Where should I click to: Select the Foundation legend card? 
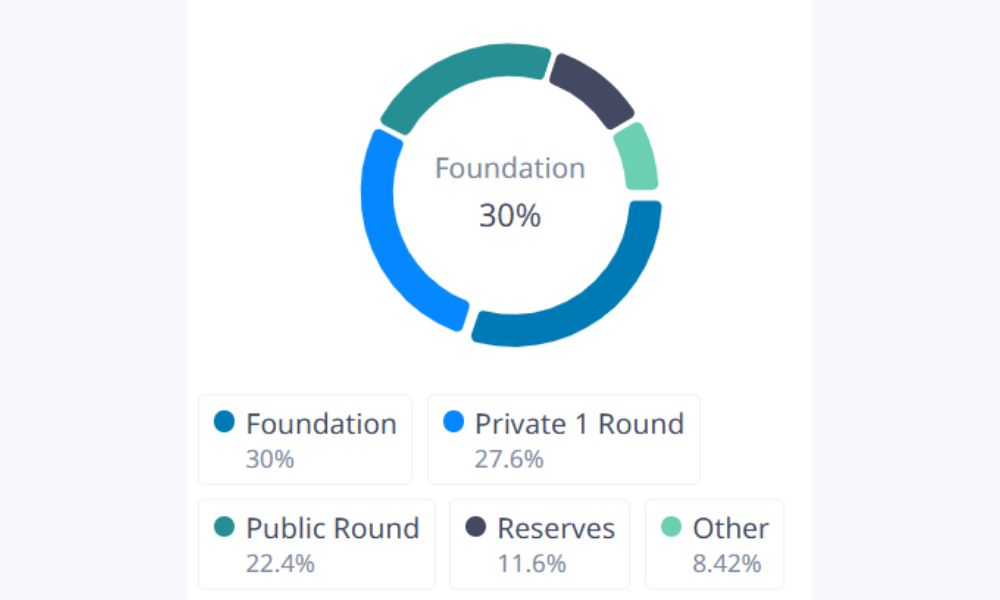click(305, 440)
